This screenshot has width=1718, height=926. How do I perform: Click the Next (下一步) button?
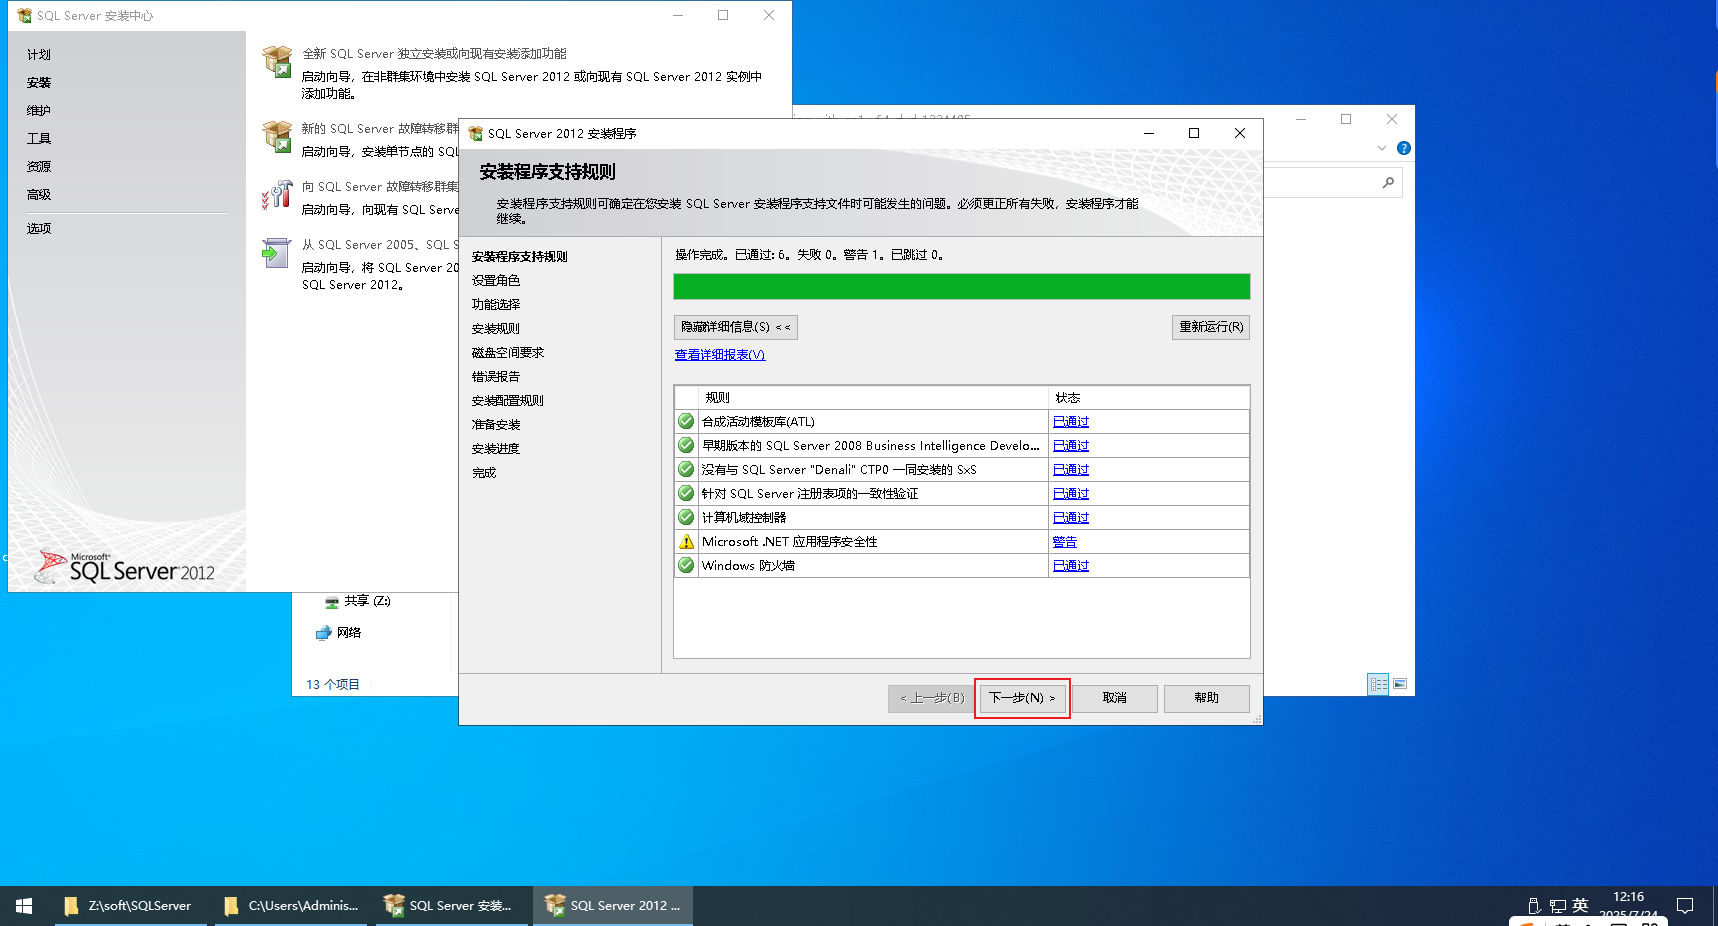point(1022,698)
